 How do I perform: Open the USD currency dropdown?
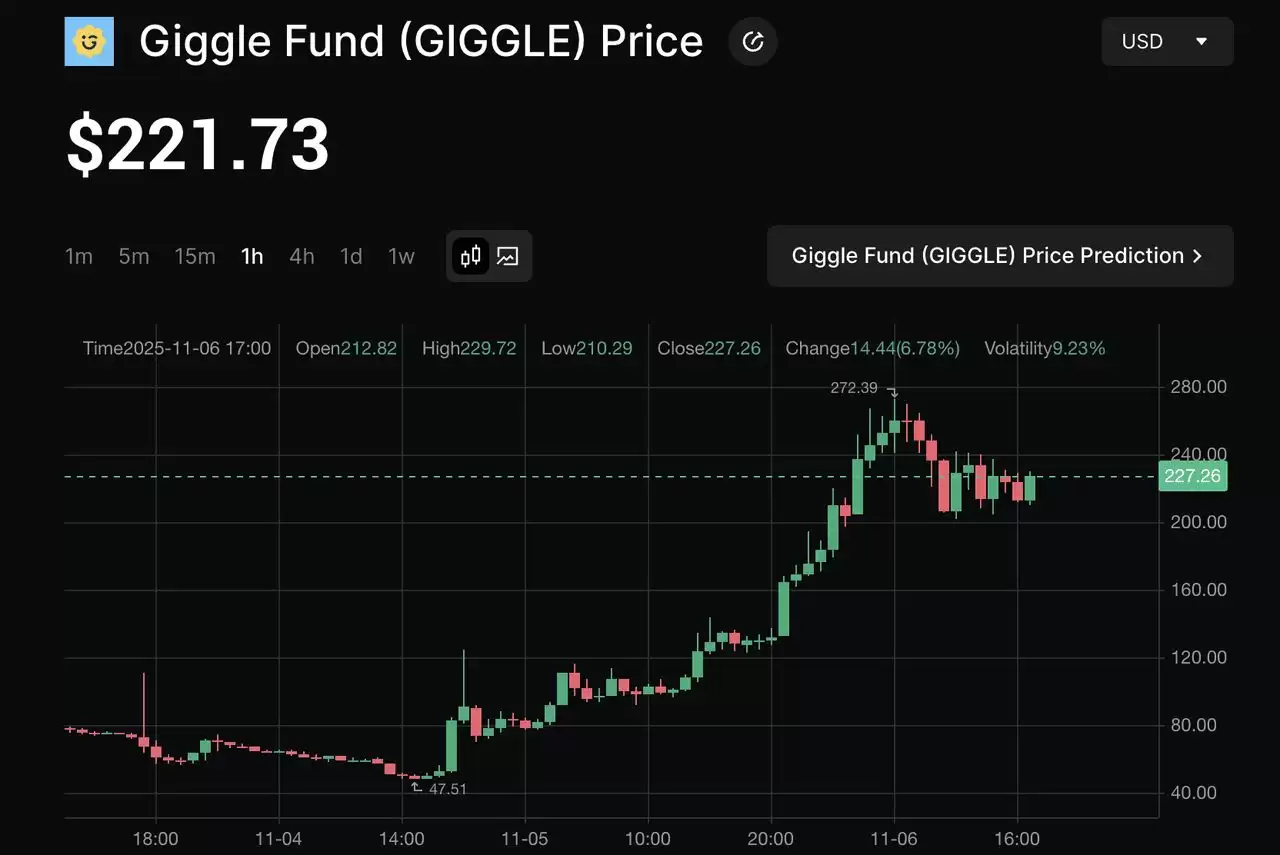(1166, 41)
